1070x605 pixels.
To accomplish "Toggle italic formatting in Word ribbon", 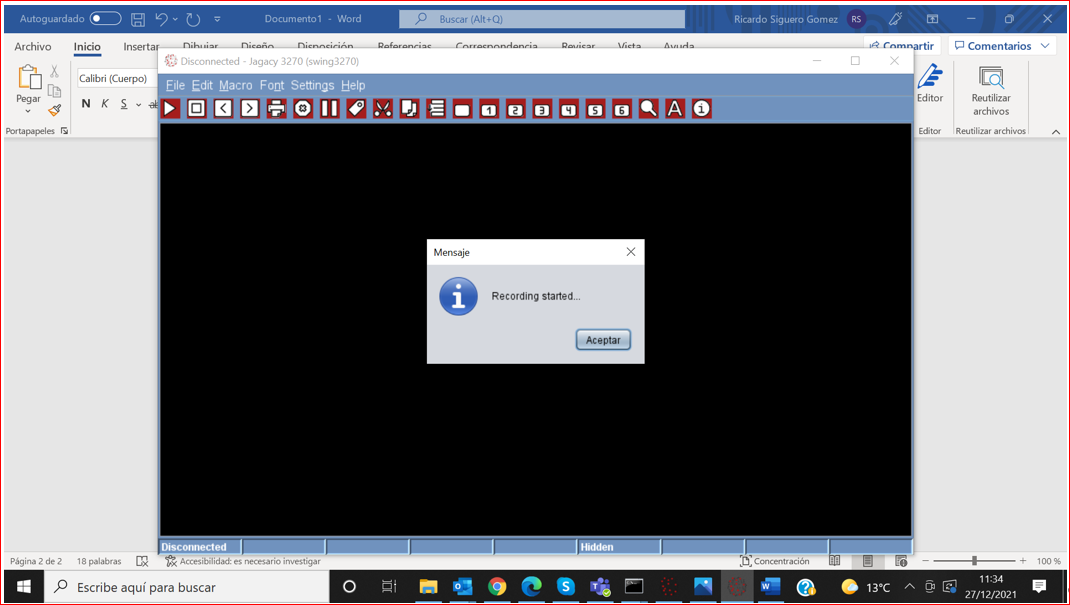I will pos(105,104).
